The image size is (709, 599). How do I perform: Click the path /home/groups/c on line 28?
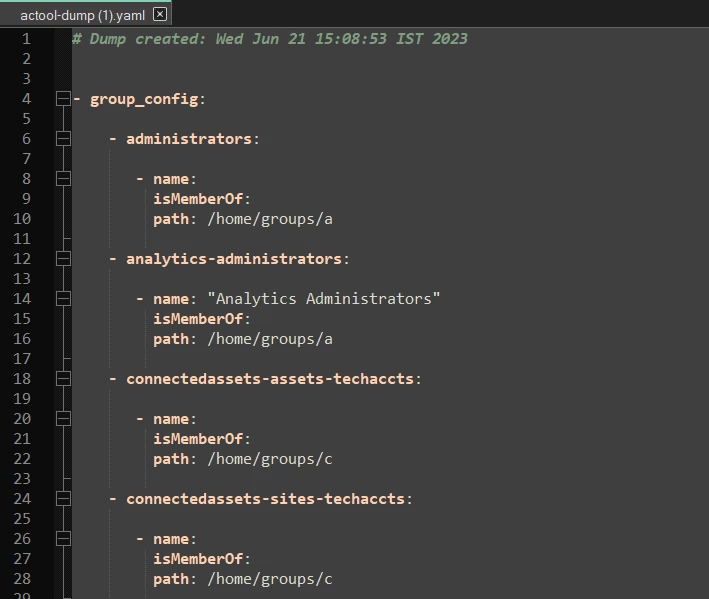270,580
